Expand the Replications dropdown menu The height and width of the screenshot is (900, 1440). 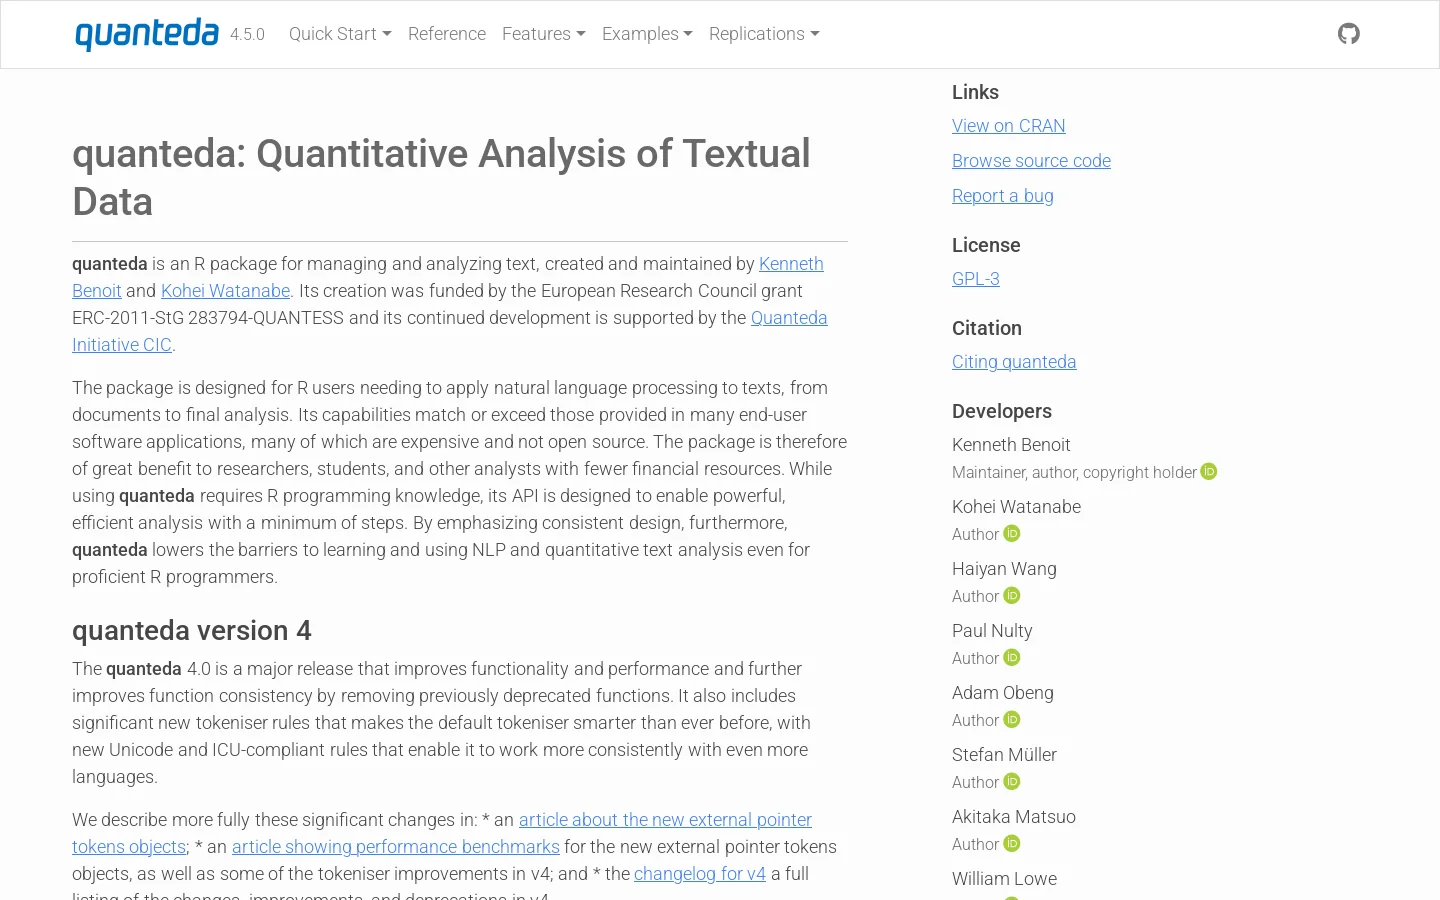pyautogui.click(x=764, y=34)
